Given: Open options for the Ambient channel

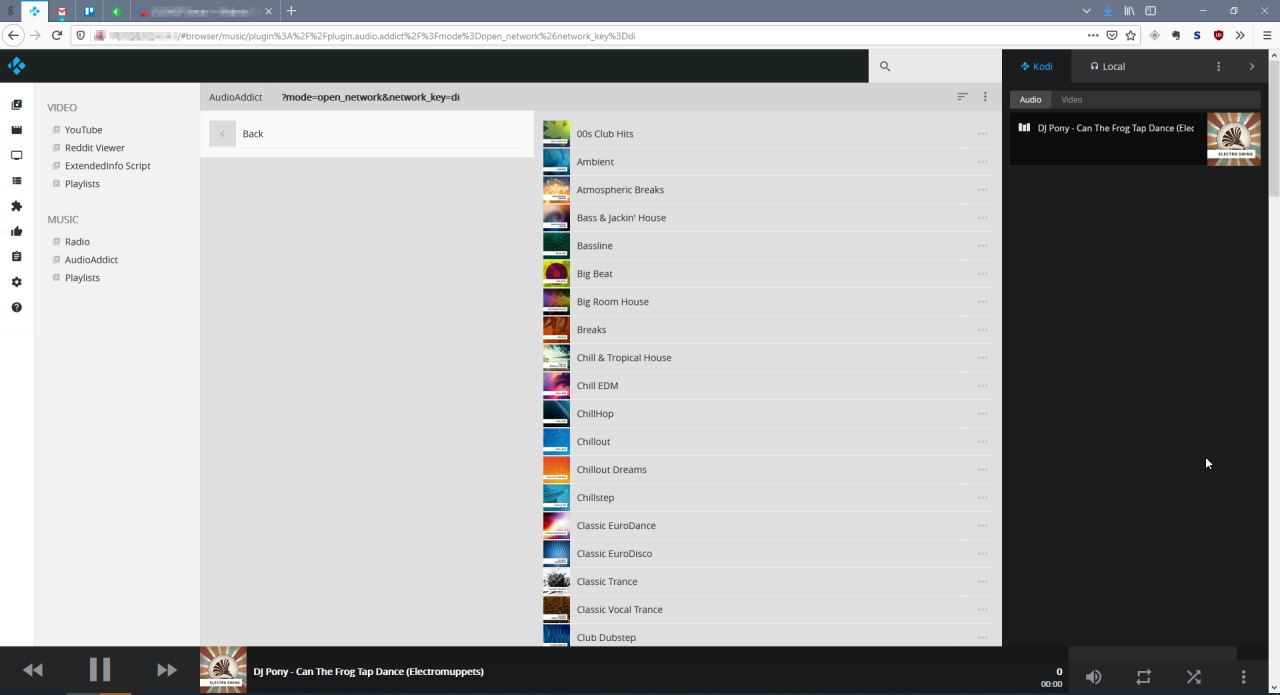Looking at the screenshot, I should pos(983,162).
